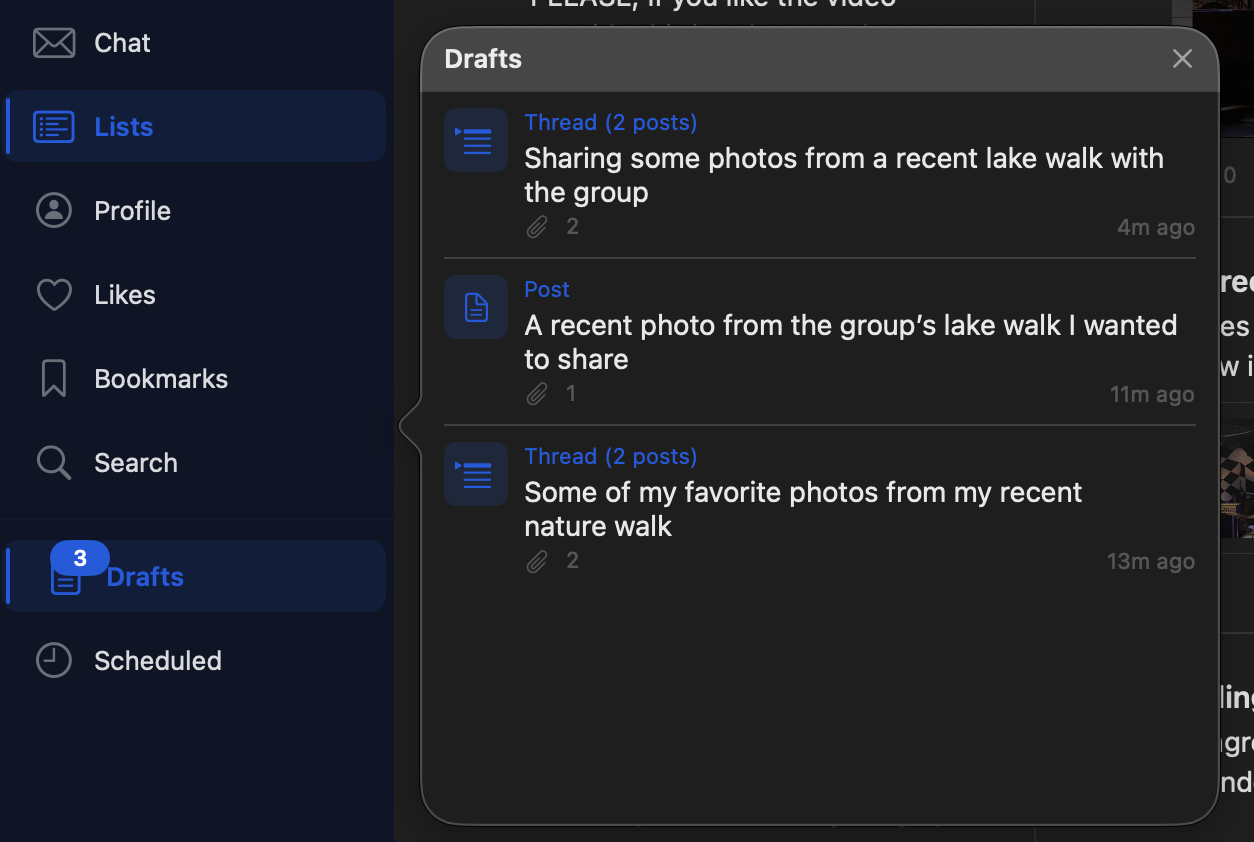1254x842 pixels.
Task: Click the Drafts count badge showing 3
Action: [80, 558]
